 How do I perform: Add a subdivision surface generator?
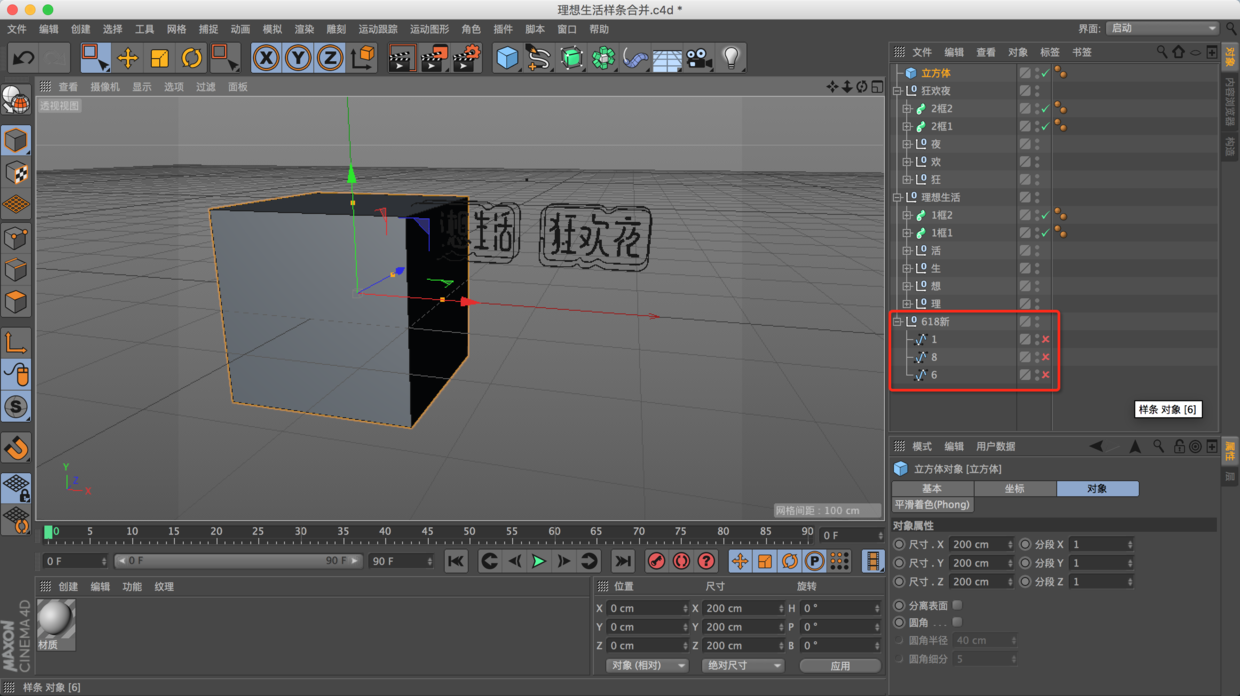coord(571,58)
